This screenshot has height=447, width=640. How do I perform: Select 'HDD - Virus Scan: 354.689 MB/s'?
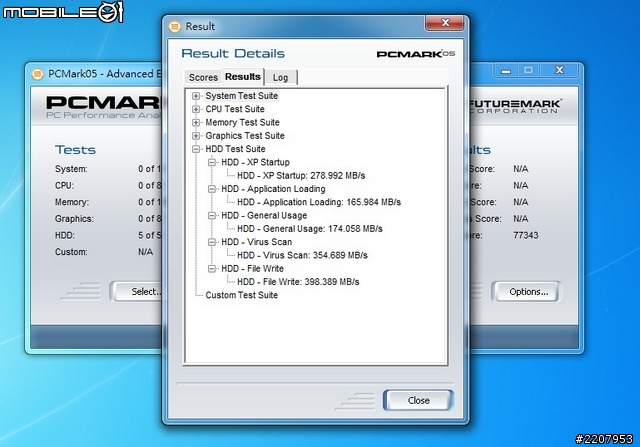pos(302,256)
